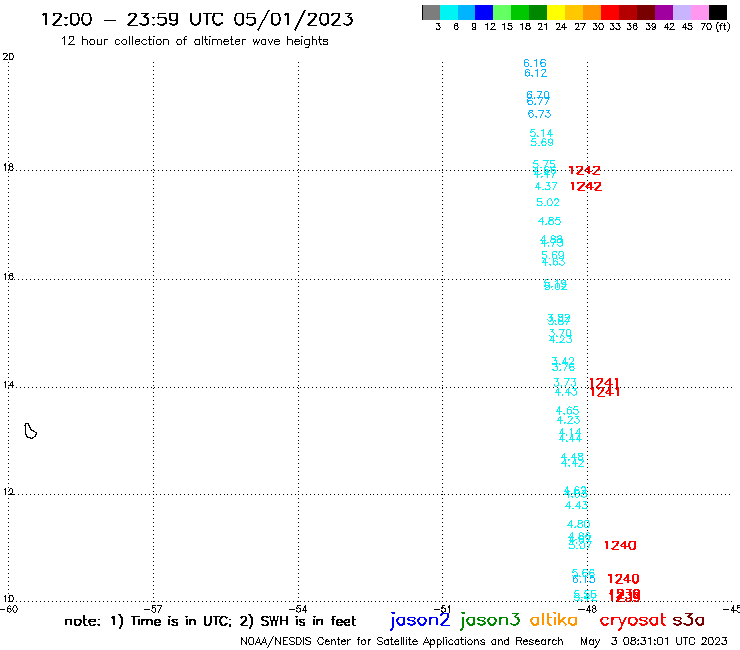
Task: Select the purple swatch in the color bar
Action: point(664,12)
